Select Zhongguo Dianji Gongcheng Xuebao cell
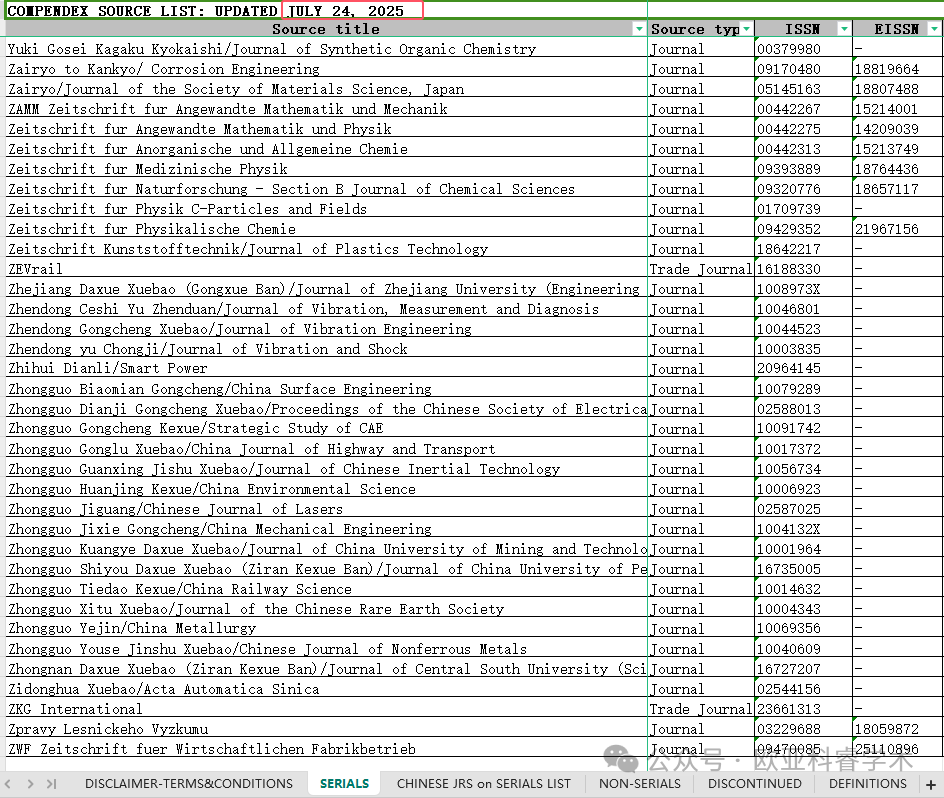The image size is (944, 798). tap(326, 408)
